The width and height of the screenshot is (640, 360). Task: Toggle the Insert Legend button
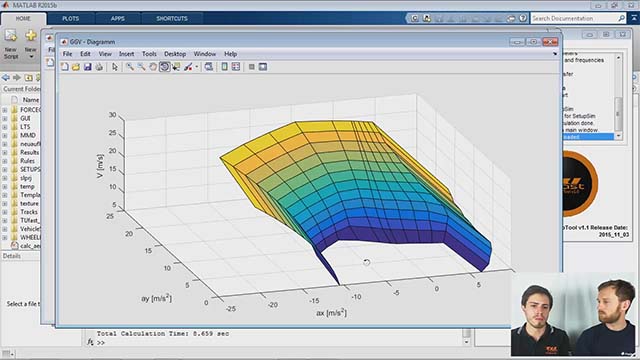tap(236, 67)
